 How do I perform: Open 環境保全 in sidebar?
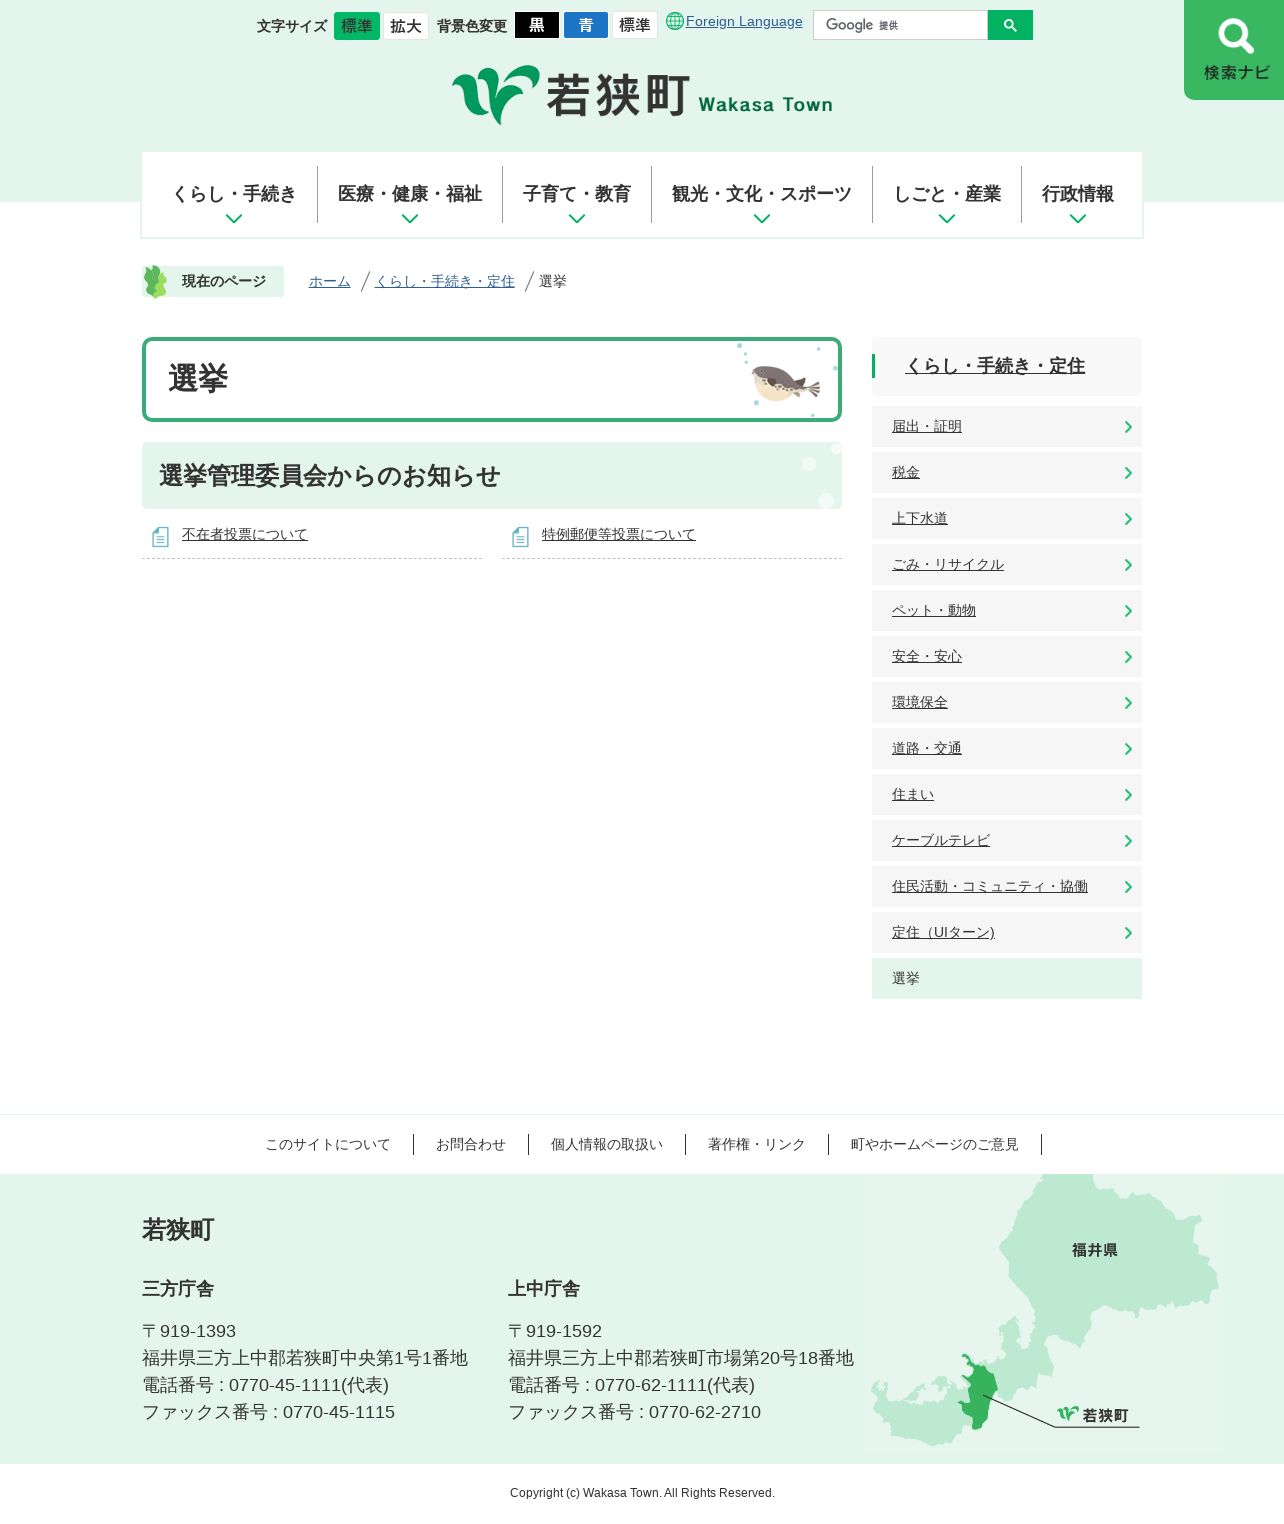tap(1007, 703)
